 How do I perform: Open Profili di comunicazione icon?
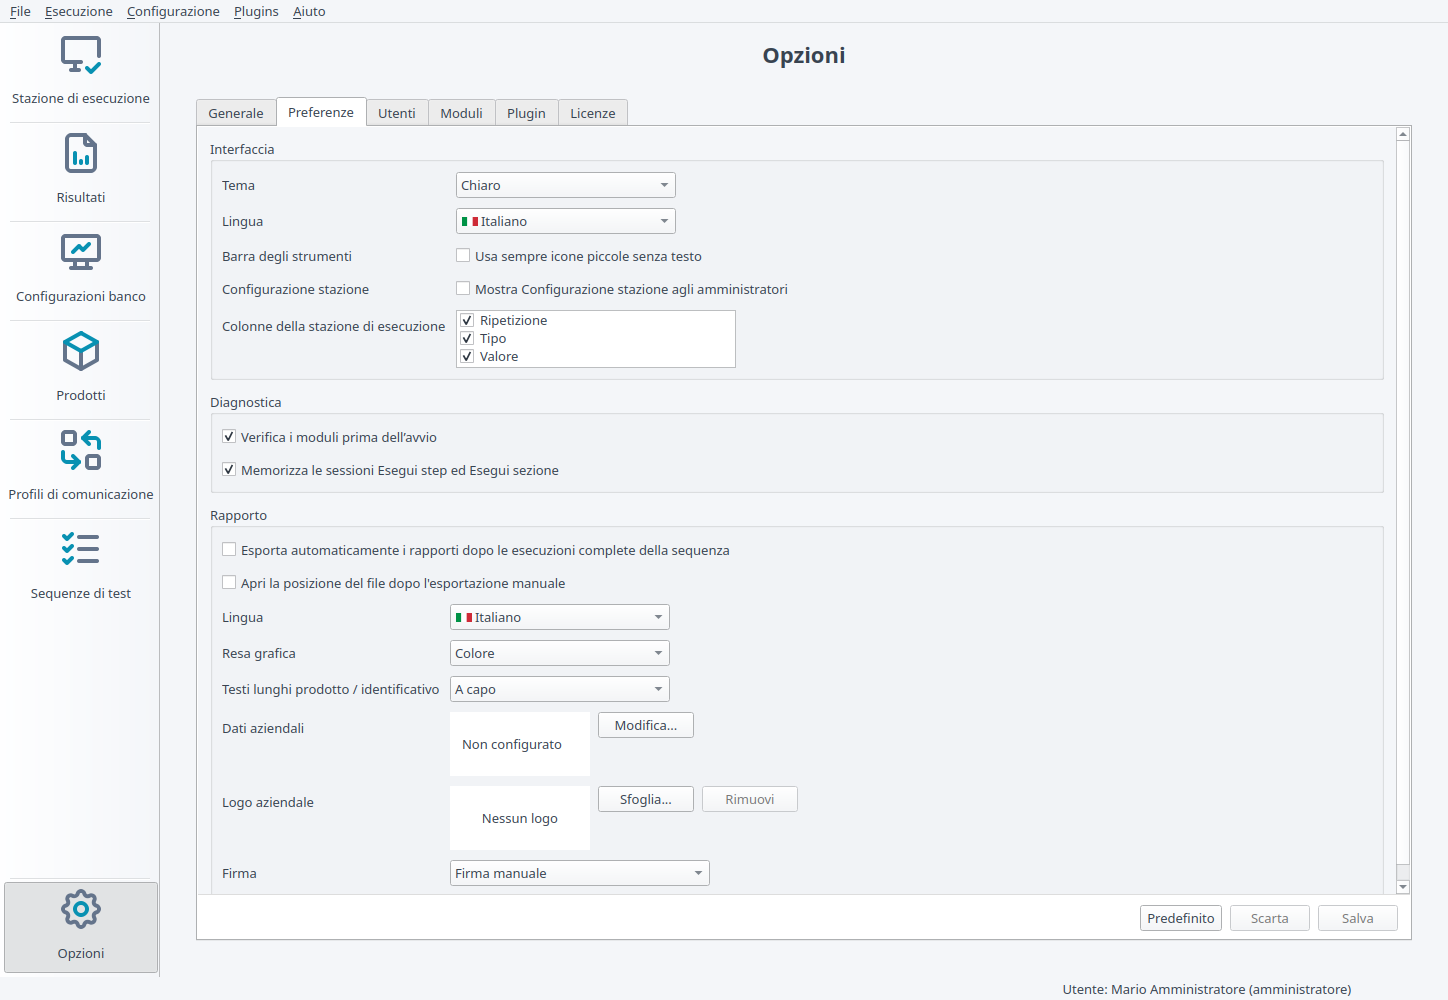coord(81,450)
